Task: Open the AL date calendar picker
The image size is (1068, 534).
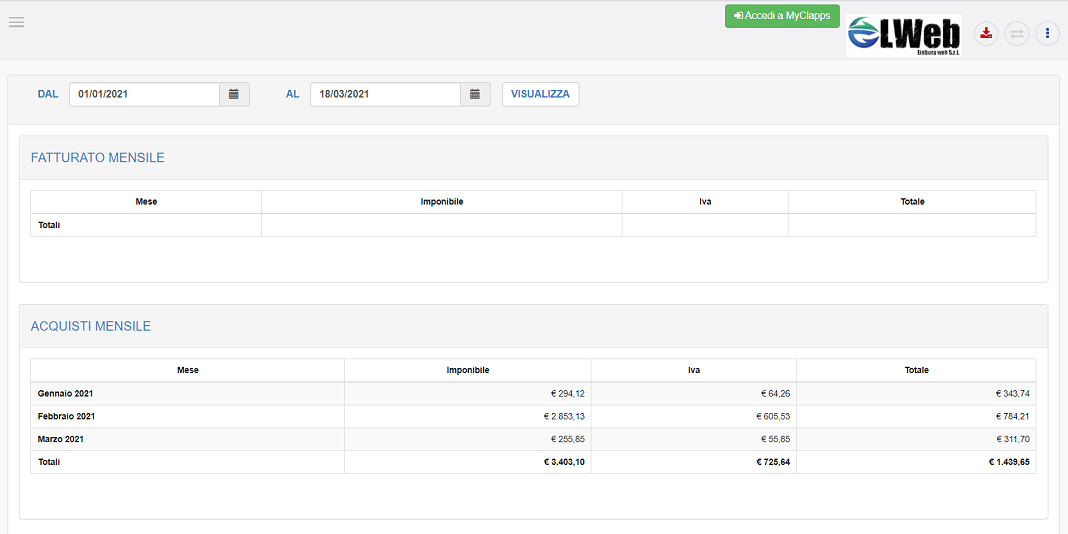Action: [475, 95]
